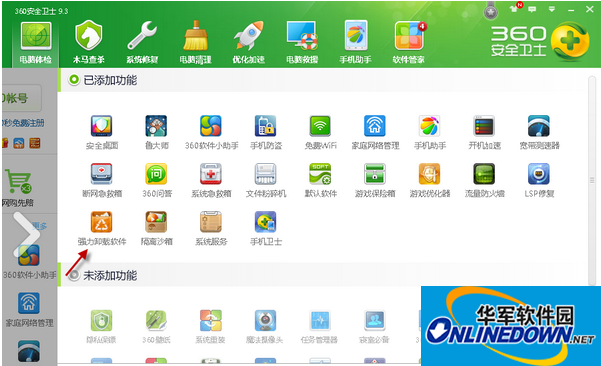
Task: Add 任务管理器 tool
Action: 320,326
